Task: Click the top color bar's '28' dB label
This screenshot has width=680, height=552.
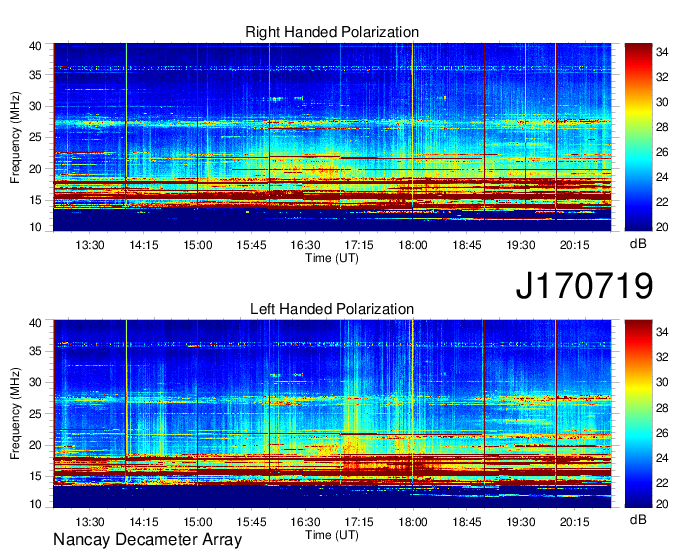Action: (662, 127)
